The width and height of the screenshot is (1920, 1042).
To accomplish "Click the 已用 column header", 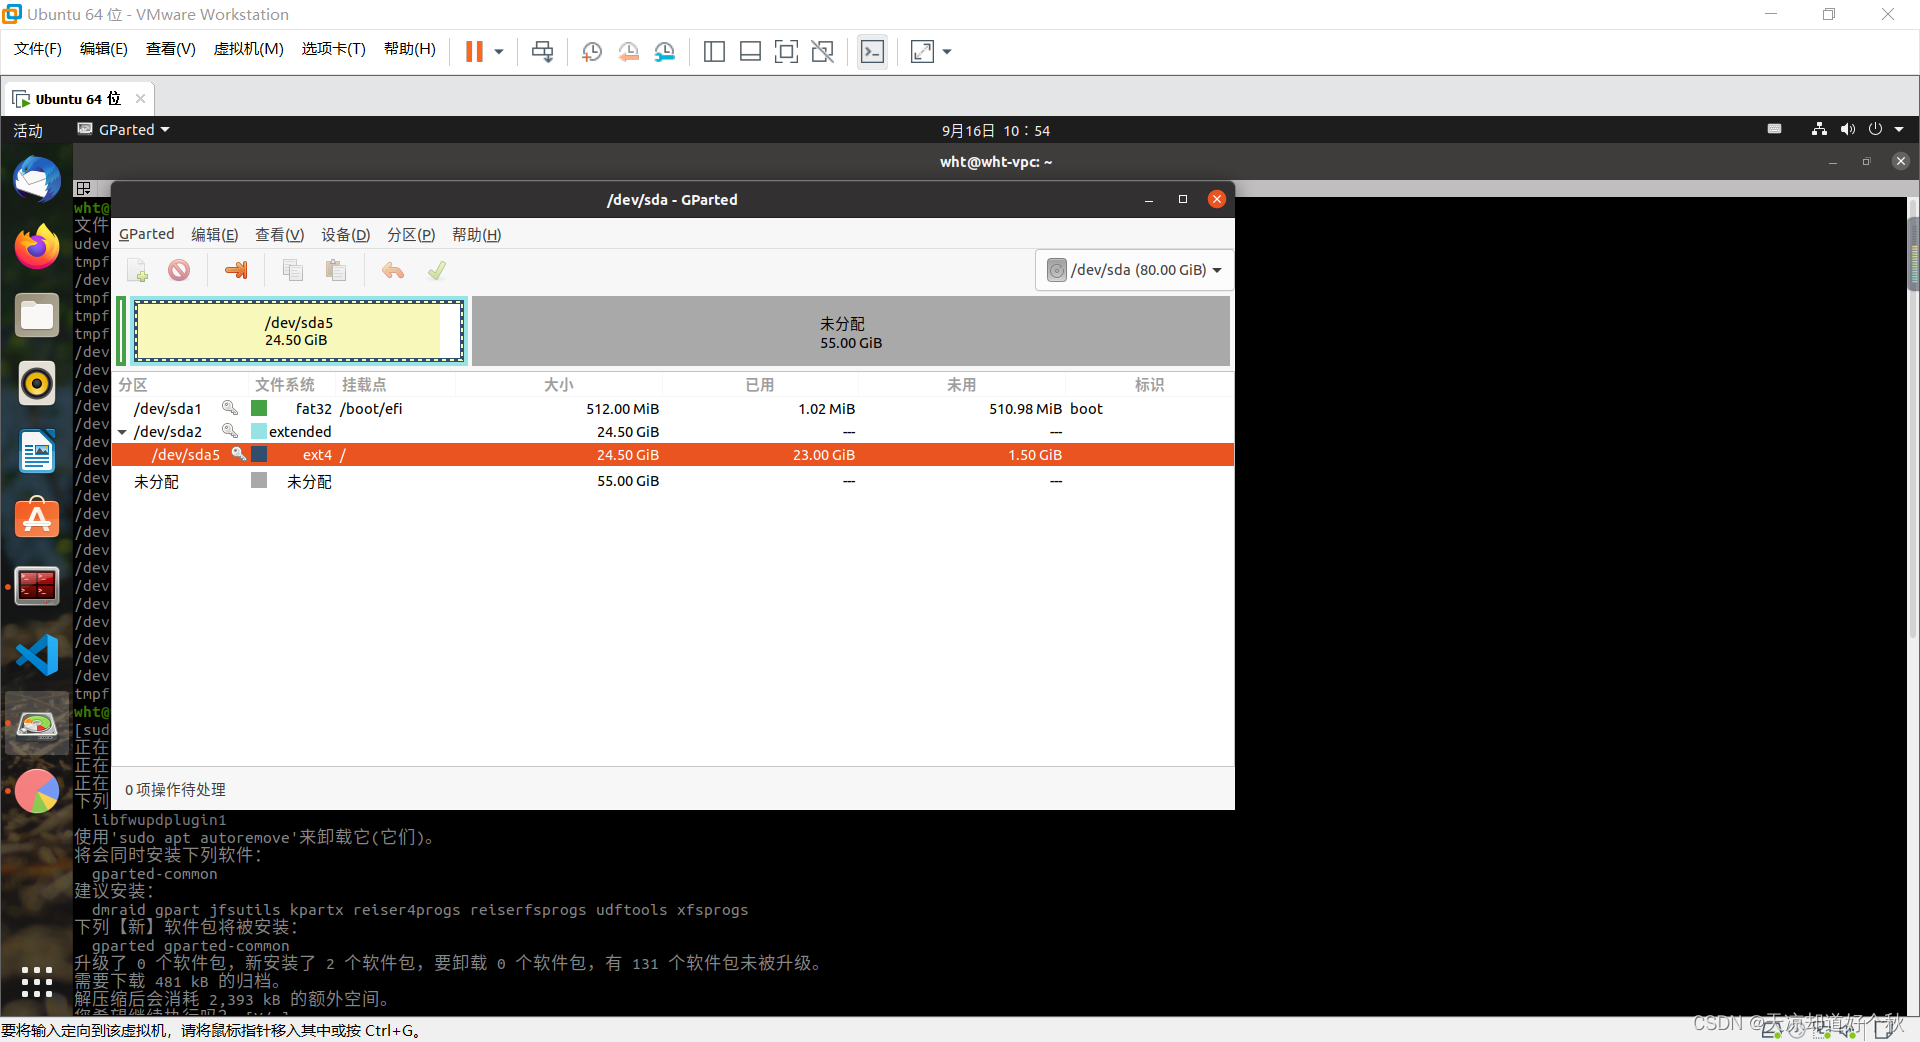I will pyautogui.click(x=760, y=384).
